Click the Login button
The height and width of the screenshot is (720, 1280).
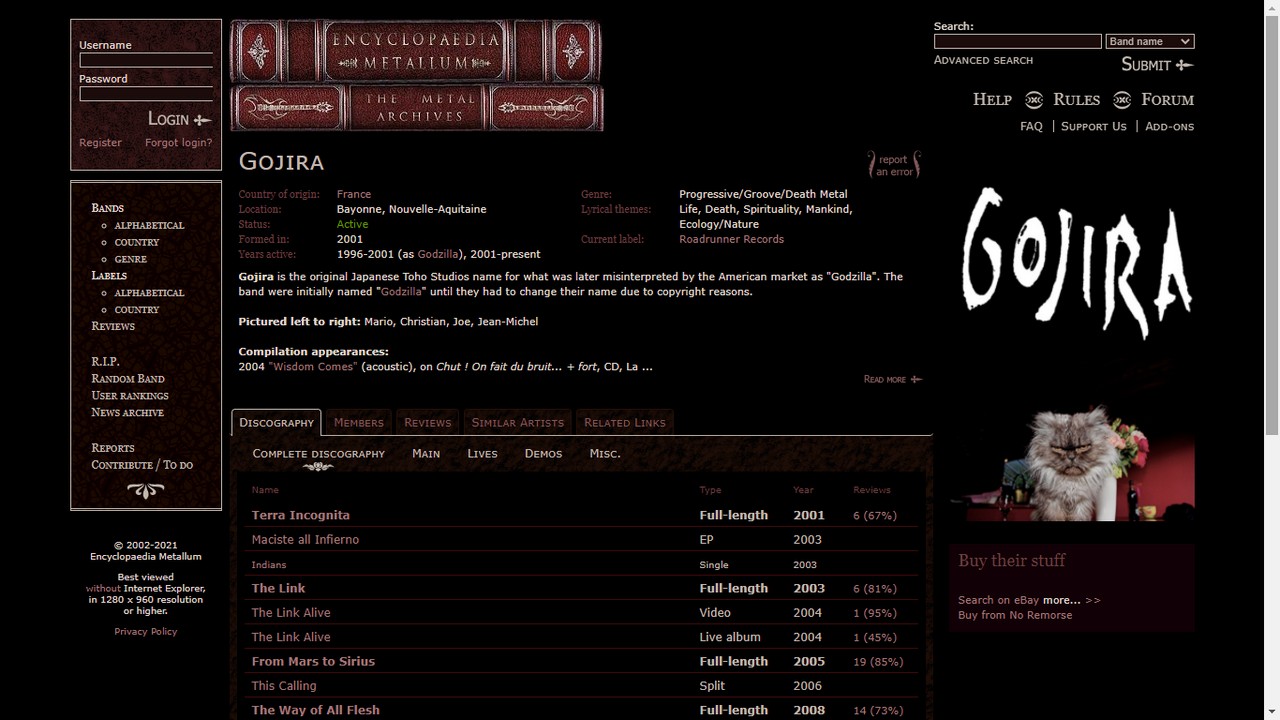(x=179, y=119)
